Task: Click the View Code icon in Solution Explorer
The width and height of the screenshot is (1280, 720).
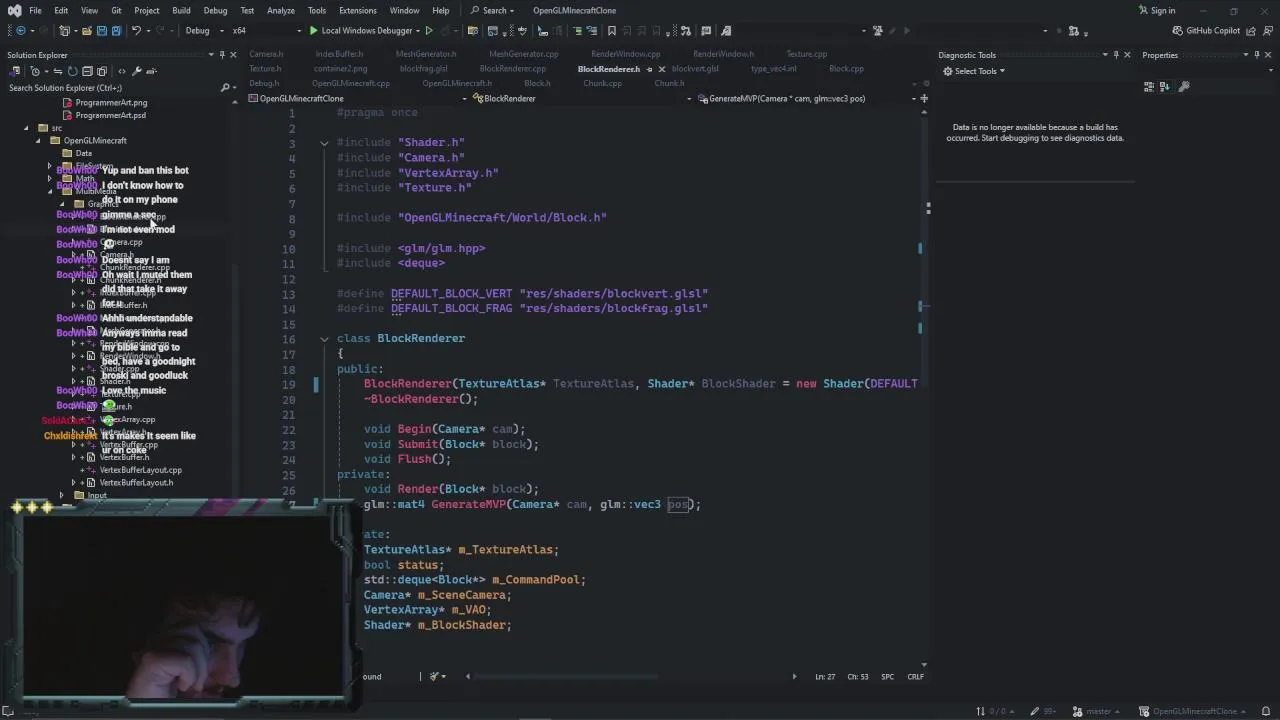Action: click(122, 71)
